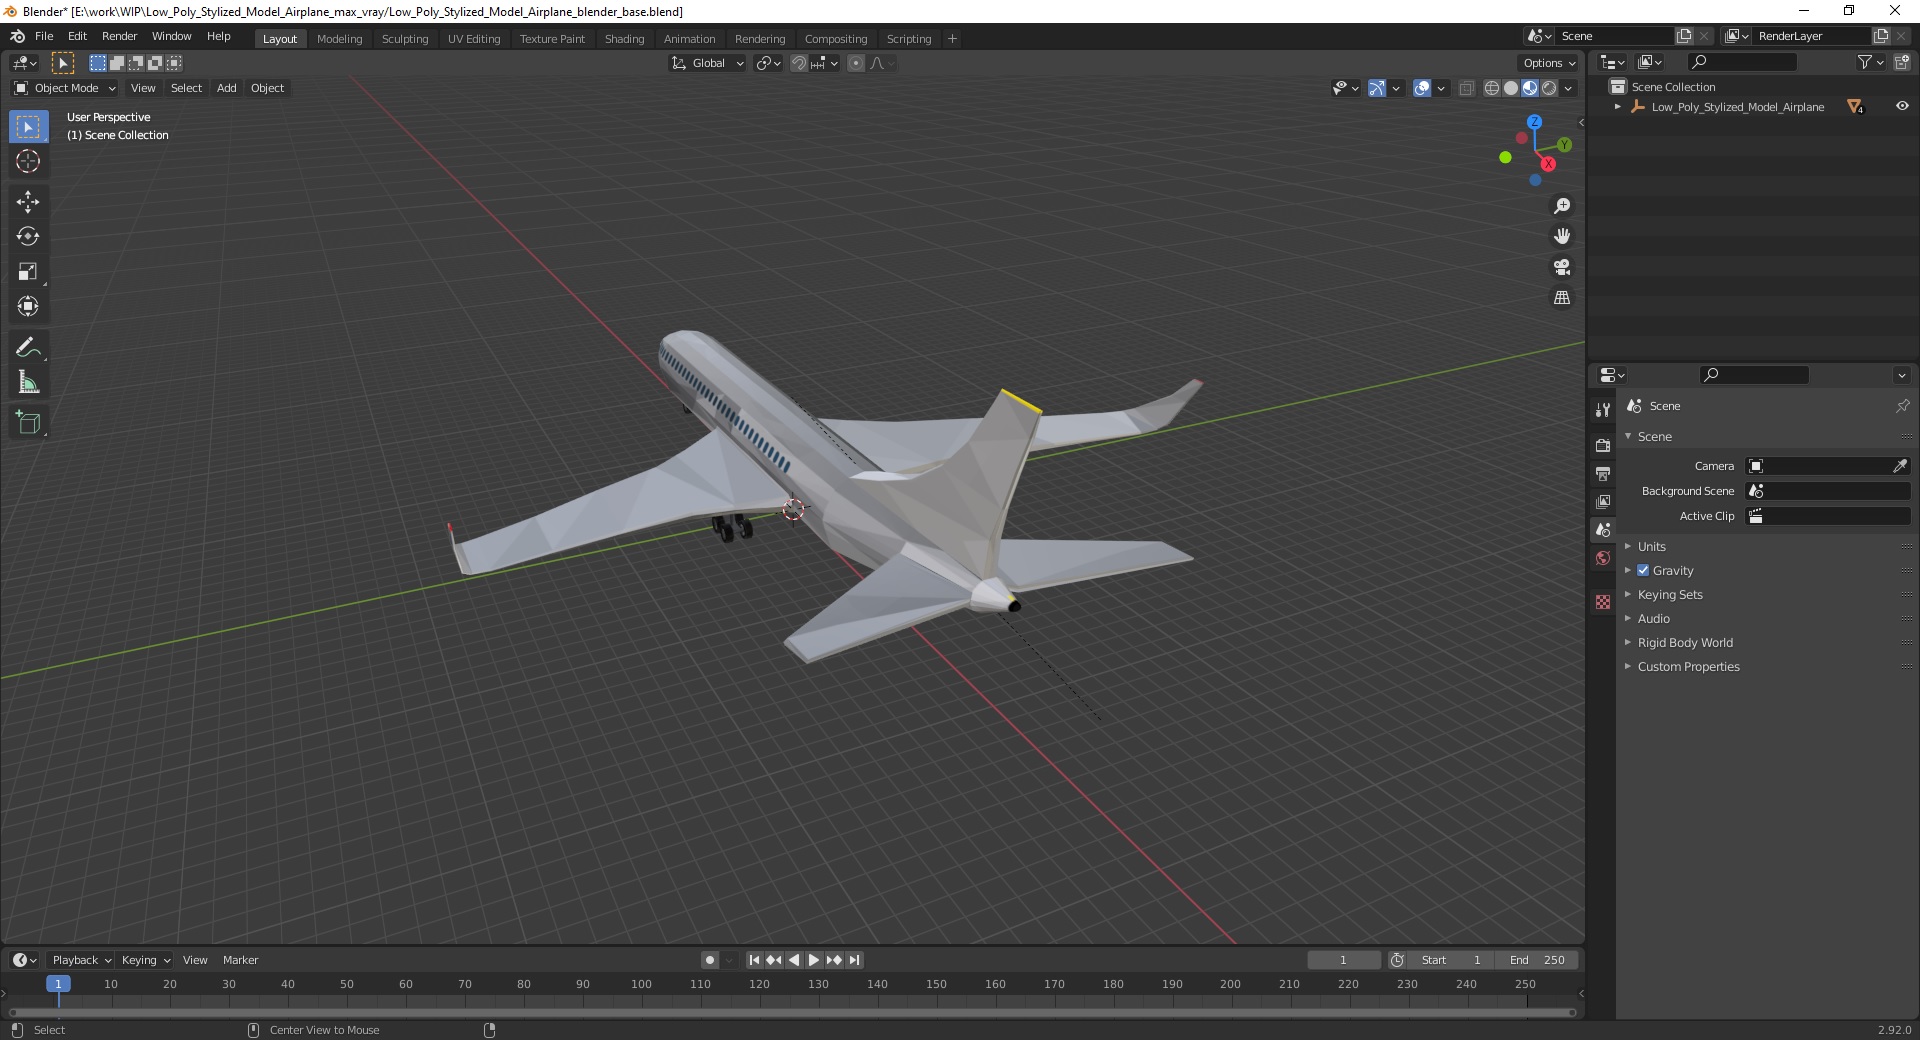The height and width of the screenshot is (1040, 1920).
Task: Toggle auto keying record button
Action: (710, 960)
